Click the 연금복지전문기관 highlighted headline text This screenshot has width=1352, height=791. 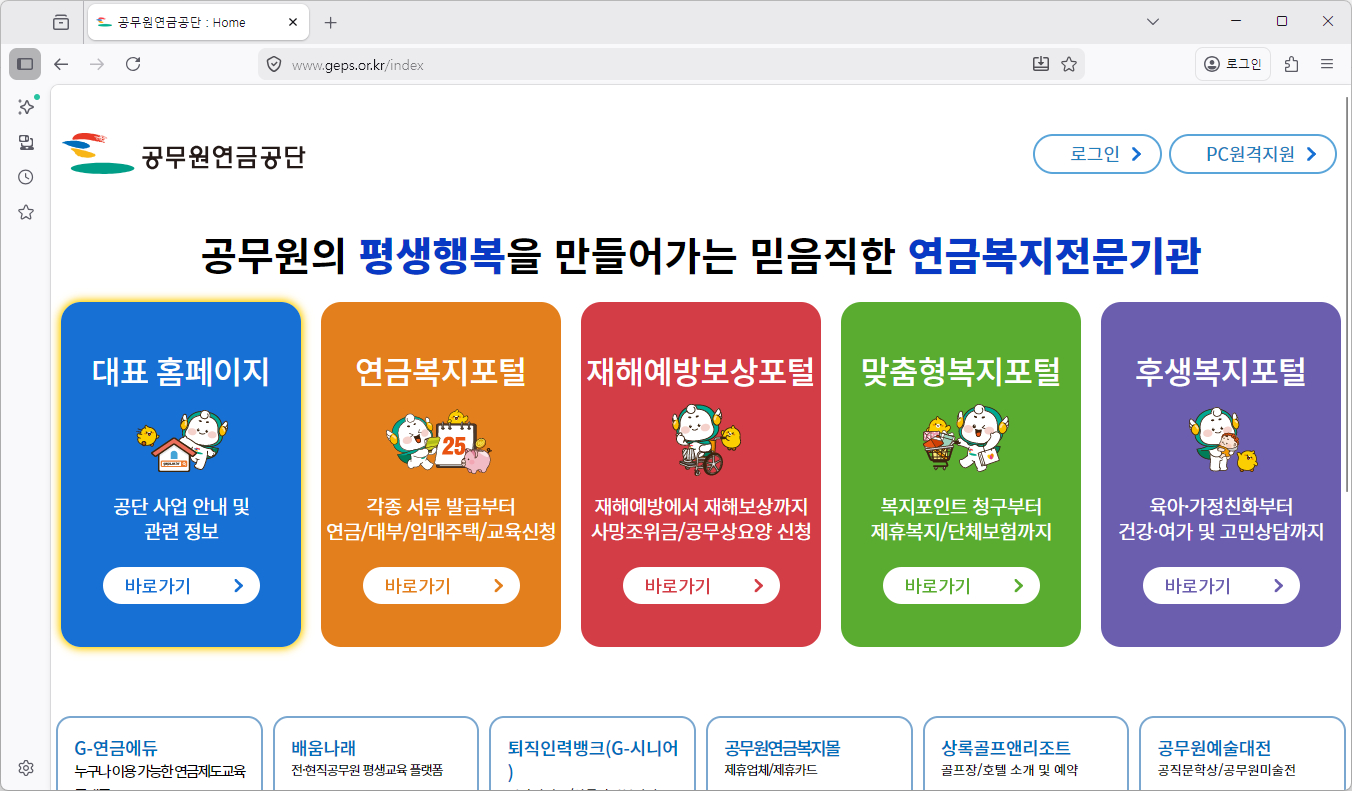click(1055, 257)
